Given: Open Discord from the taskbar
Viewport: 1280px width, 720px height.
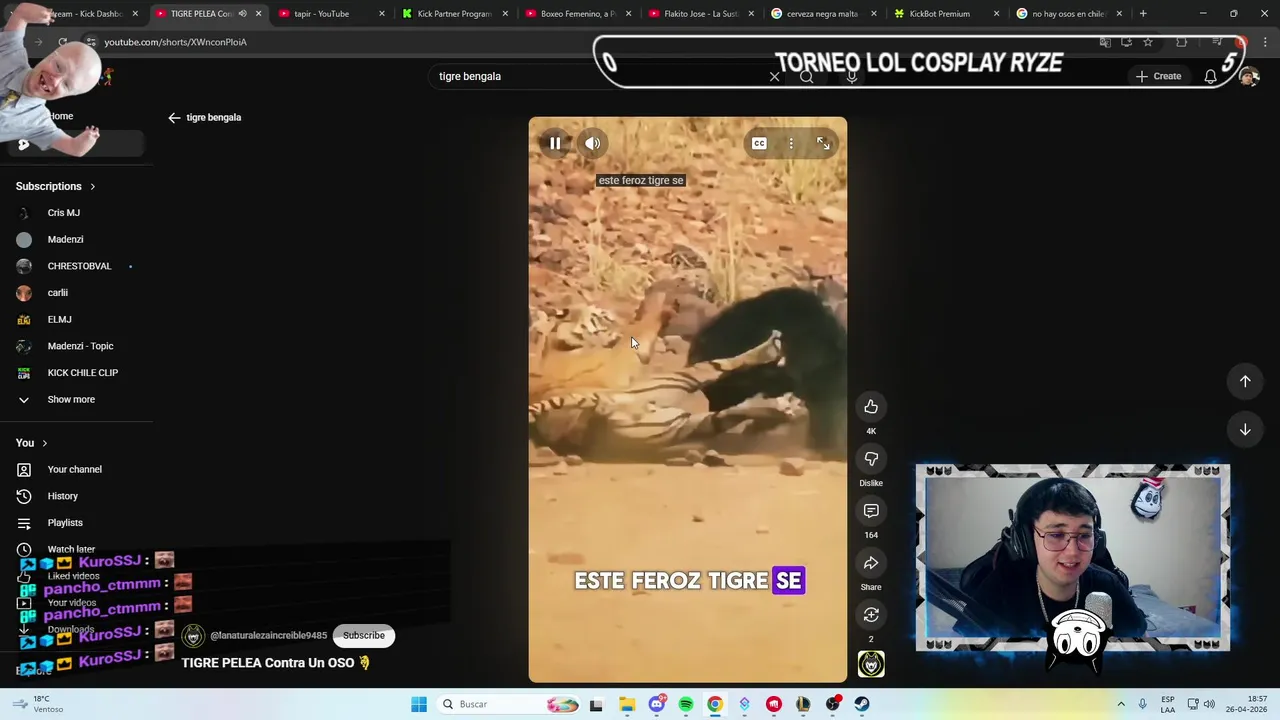Looking at the screenshot, I should click(x=656, y=704).
